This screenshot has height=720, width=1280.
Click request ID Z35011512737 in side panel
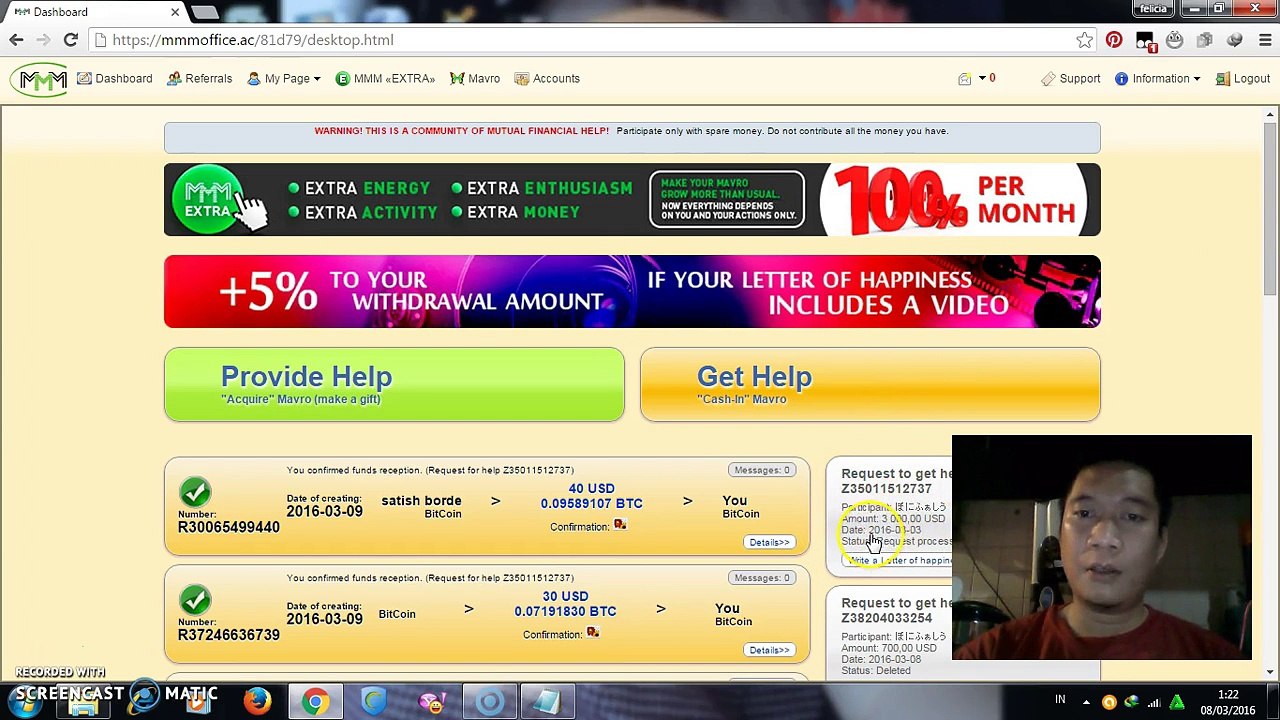(886, 489)
